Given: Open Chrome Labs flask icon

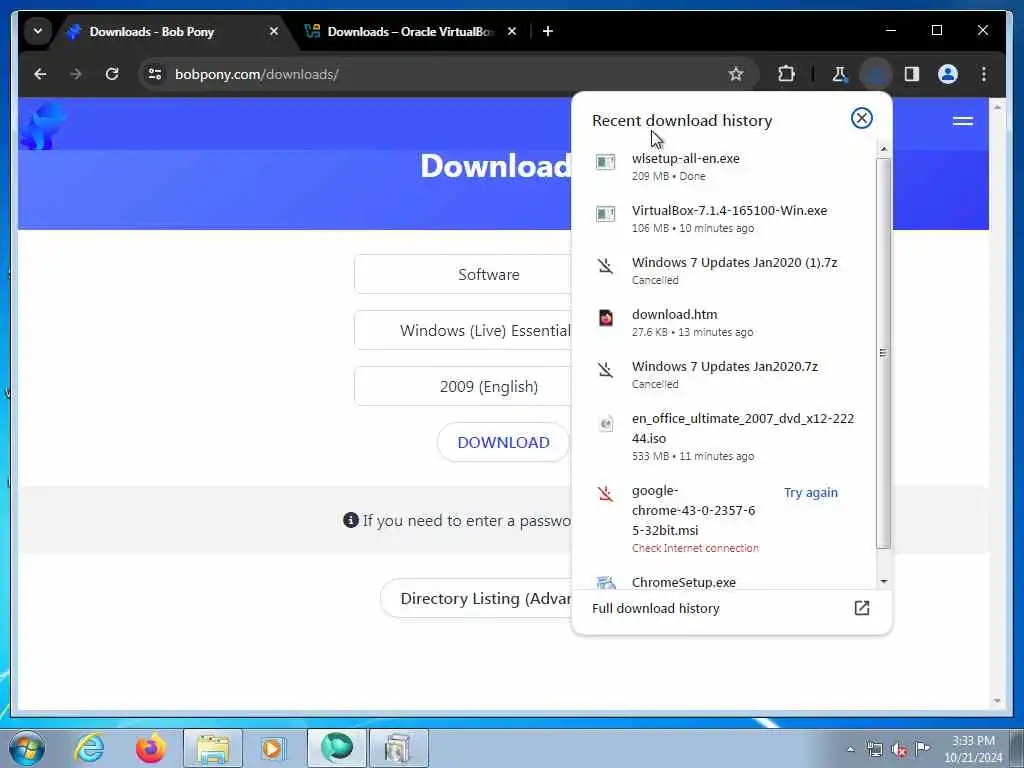Looking at the screenshot, I should 839,74.
